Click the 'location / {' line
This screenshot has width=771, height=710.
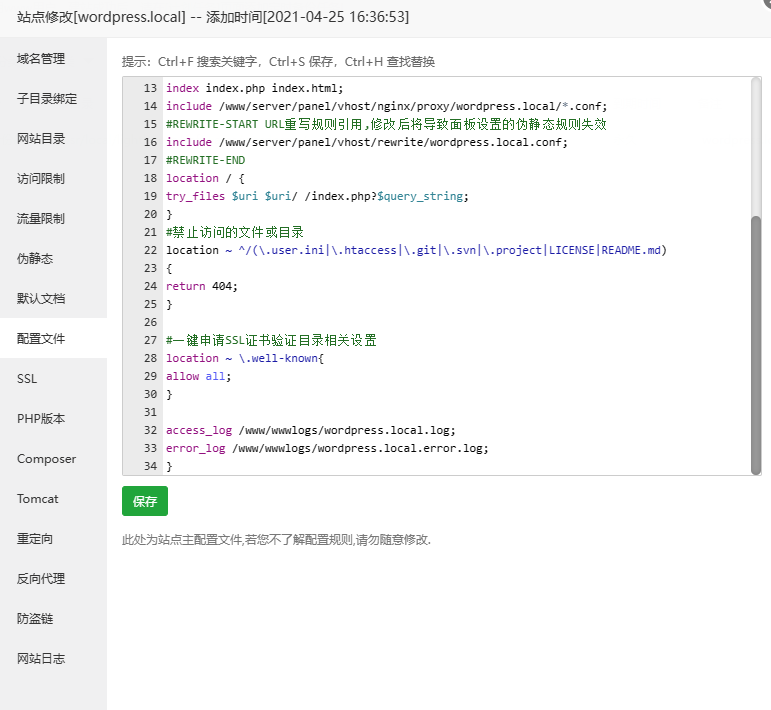coord(205,178)
